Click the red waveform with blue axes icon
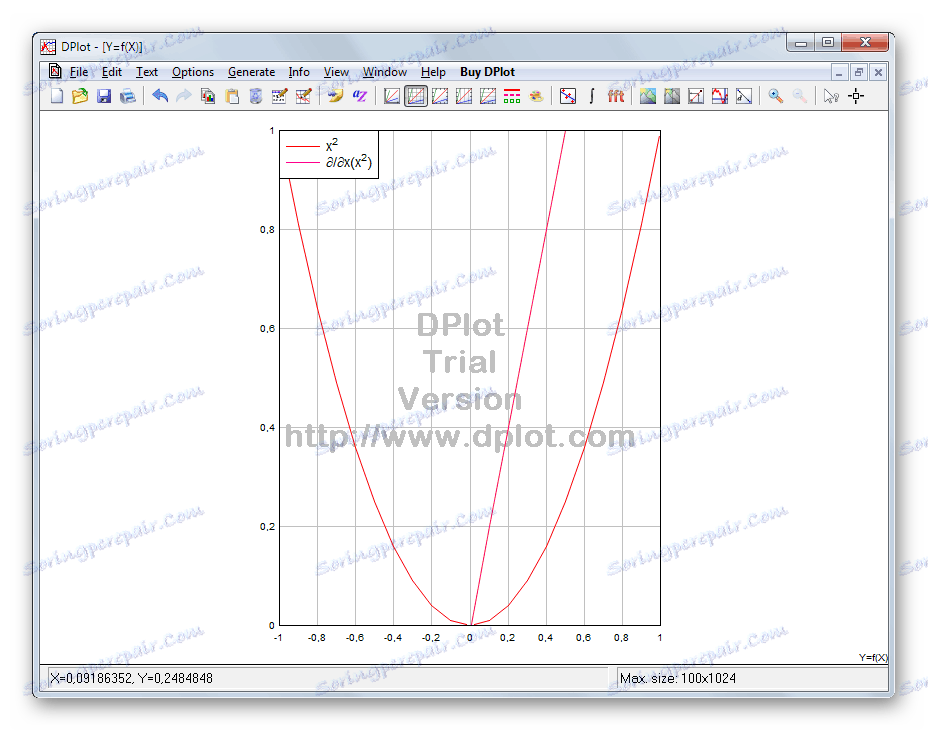This screenshot has width=928, height=731. coord(720,96)
